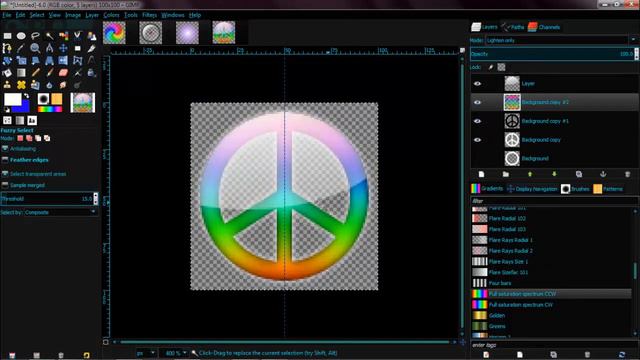640x360 pixels.
Task: Refresh the gradients list
Action: pyautogui.click(x=622, y=355)
